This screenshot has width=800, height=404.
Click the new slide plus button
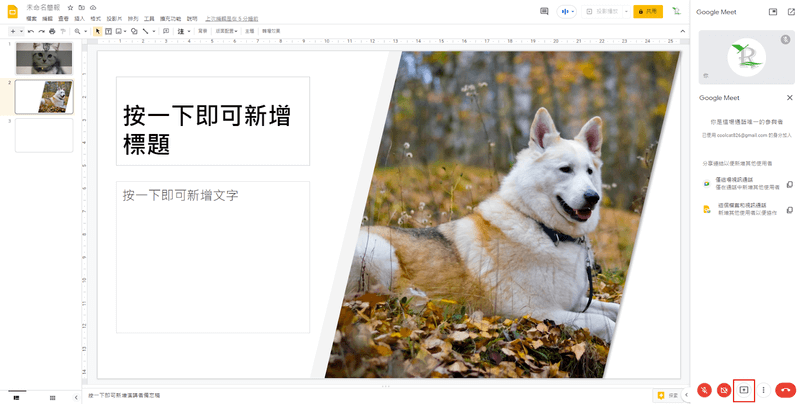[13, 31]
